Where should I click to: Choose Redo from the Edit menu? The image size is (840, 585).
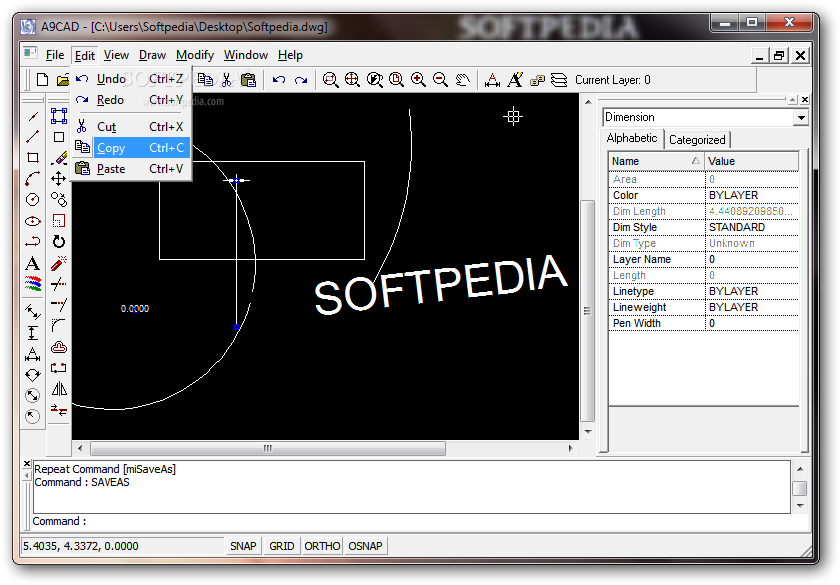(131, 100)
